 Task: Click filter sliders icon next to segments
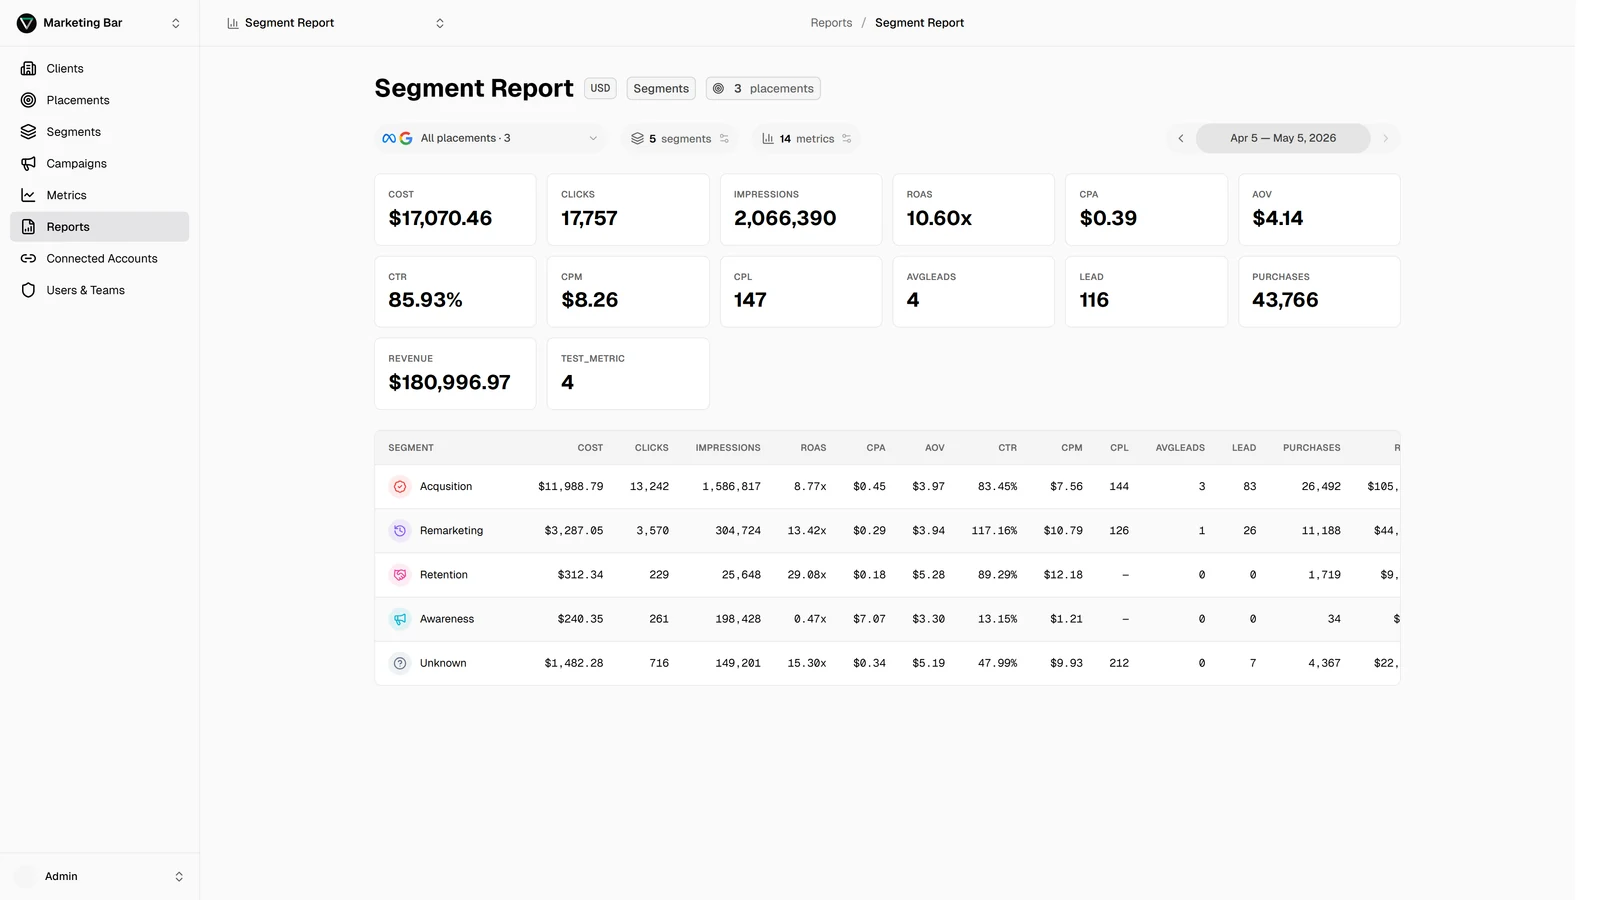[724, 139]
